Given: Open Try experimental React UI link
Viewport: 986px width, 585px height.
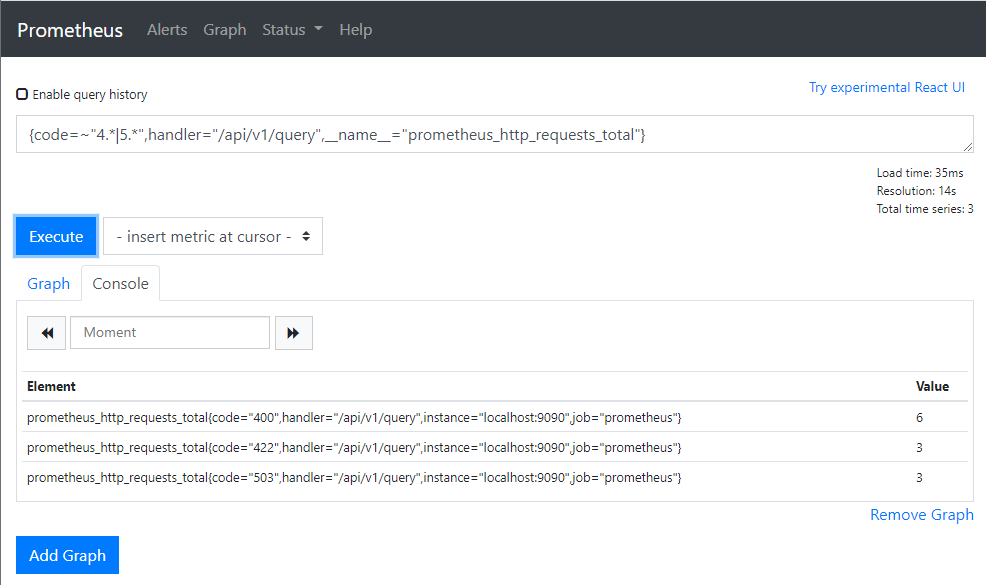Looking at the screenshot, I should [x=886, y=88].
